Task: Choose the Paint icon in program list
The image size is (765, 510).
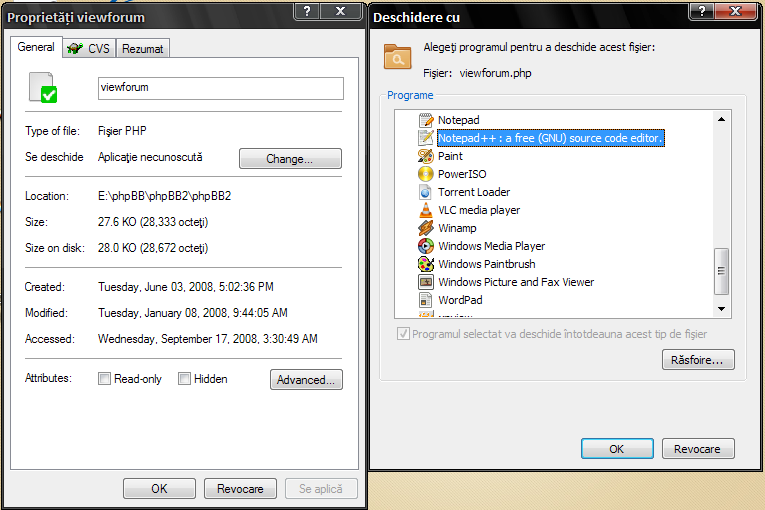Action: click(x=426, y=156)
